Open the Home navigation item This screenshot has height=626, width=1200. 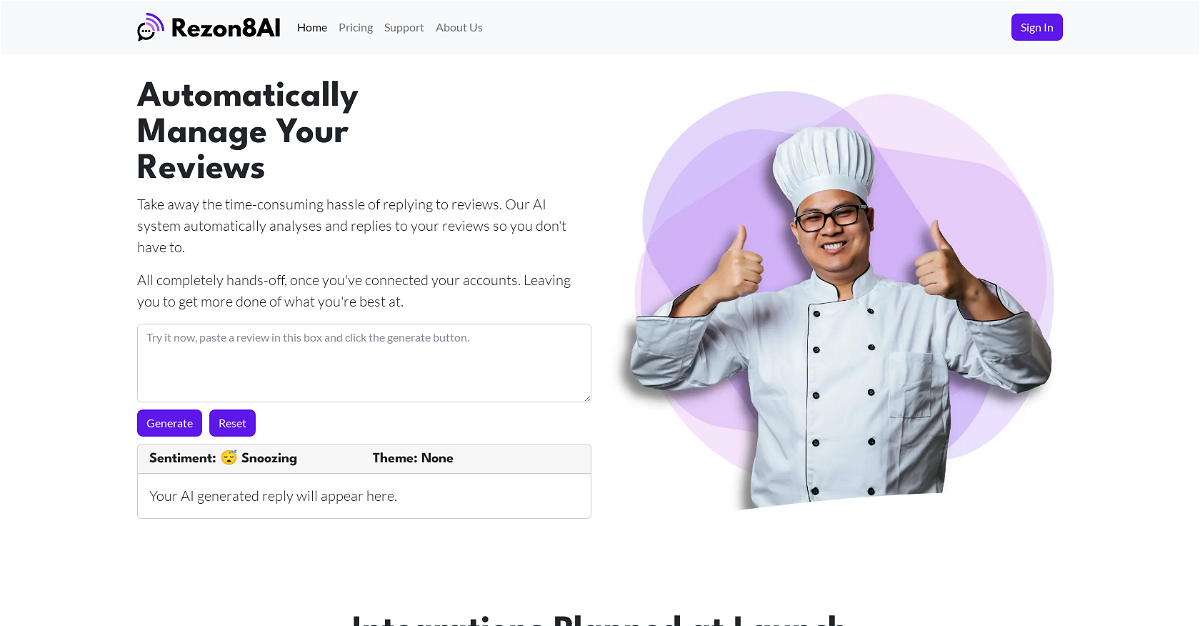tap(312, 28)
